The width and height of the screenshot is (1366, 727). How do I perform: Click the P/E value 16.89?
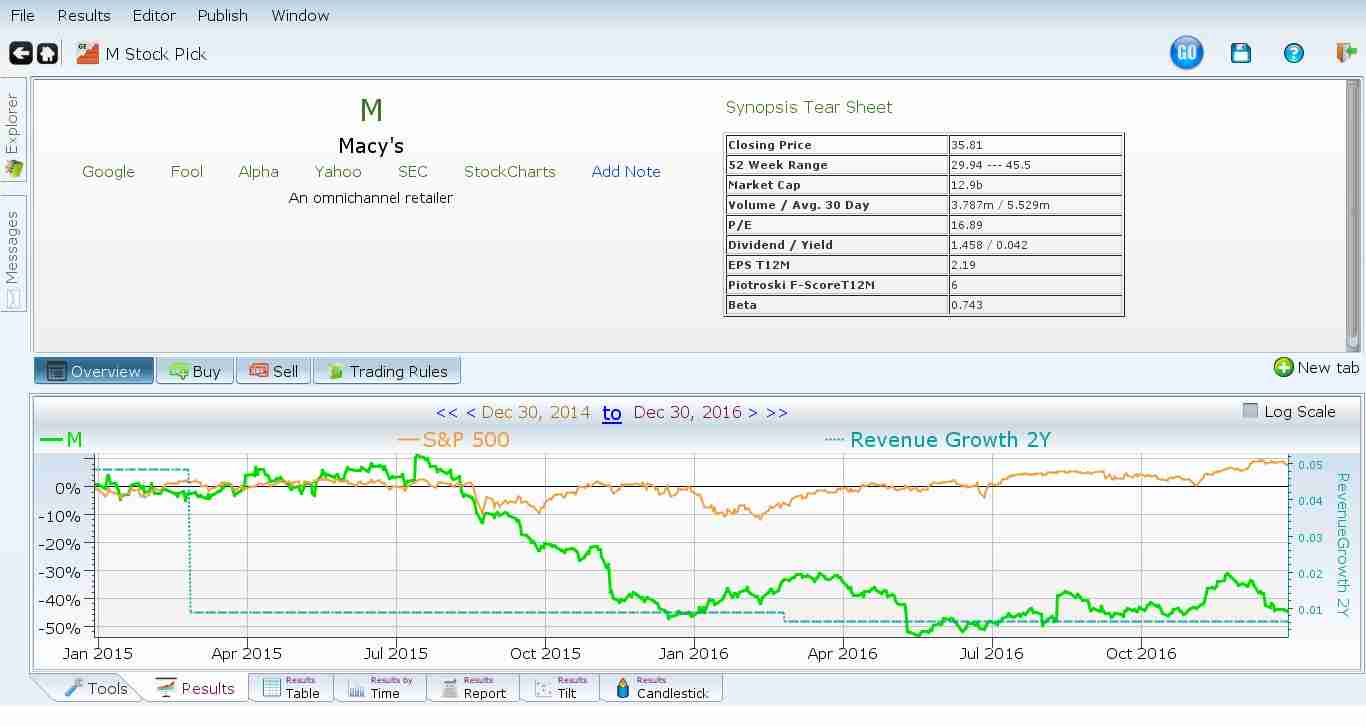[1036, 225]
